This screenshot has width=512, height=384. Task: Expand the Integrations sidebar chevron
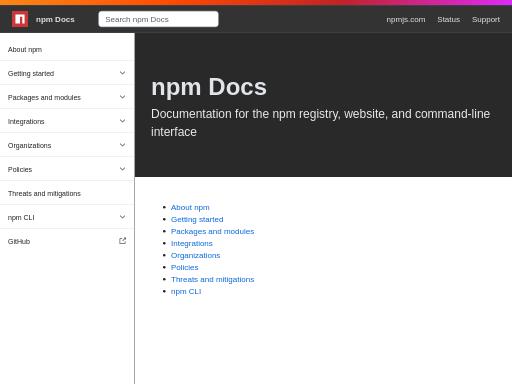pos(122,121)
